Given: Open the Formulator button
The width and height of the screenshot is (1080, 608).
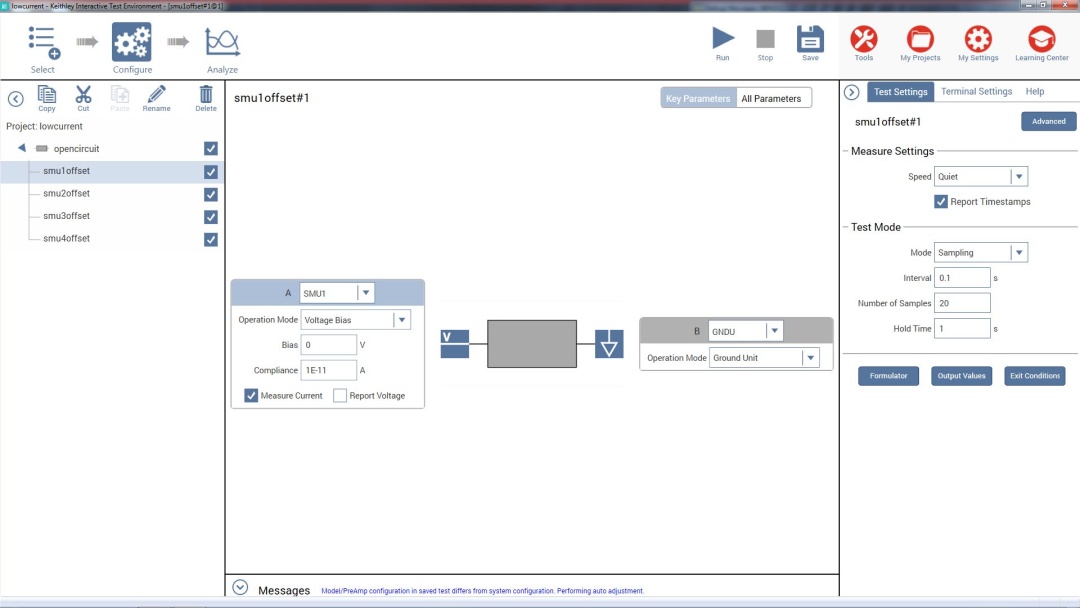Looking at the screenshot, I should (x=888, y=376).
